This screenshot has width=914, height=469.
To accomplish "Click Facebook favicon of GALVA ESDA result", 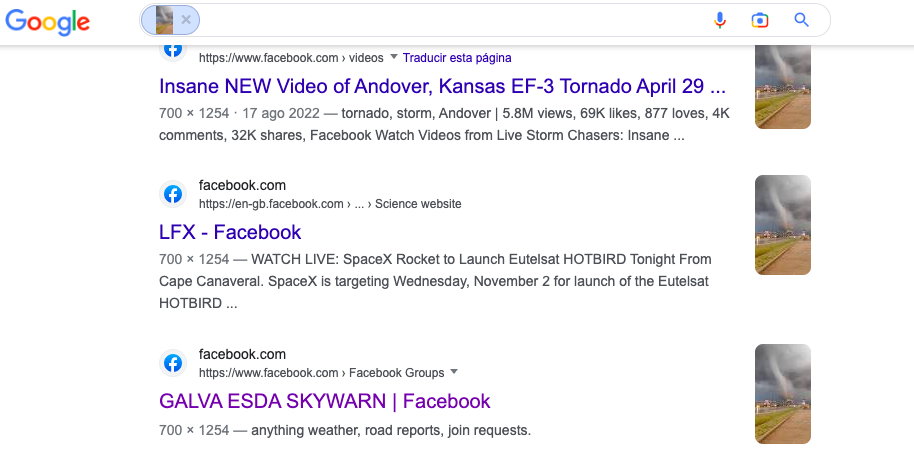I will pos(173,363).
